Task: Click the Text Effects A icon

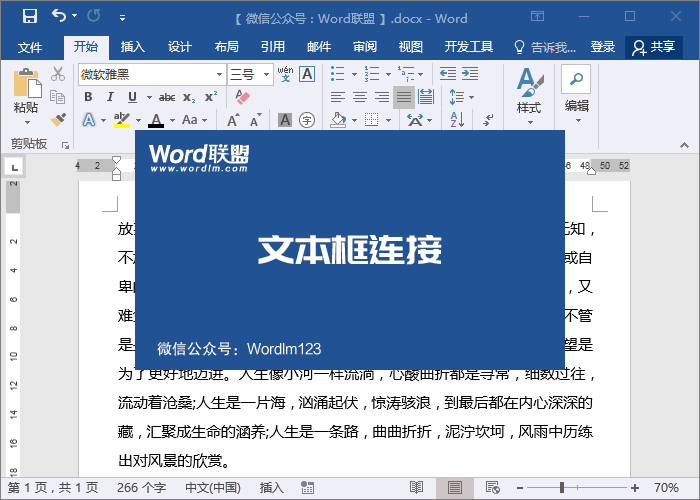Action: (89, 120)
